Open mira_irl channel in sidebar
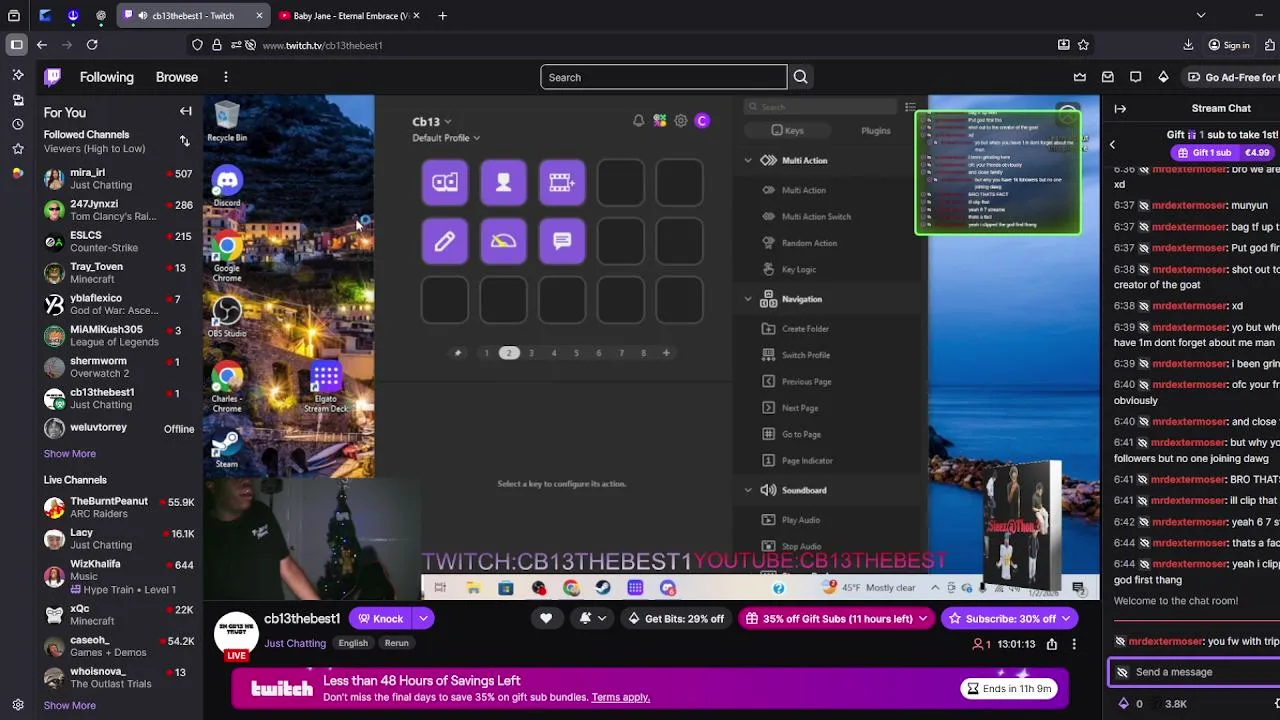This screenshot has height=720, width=1280. pos(118,178)
